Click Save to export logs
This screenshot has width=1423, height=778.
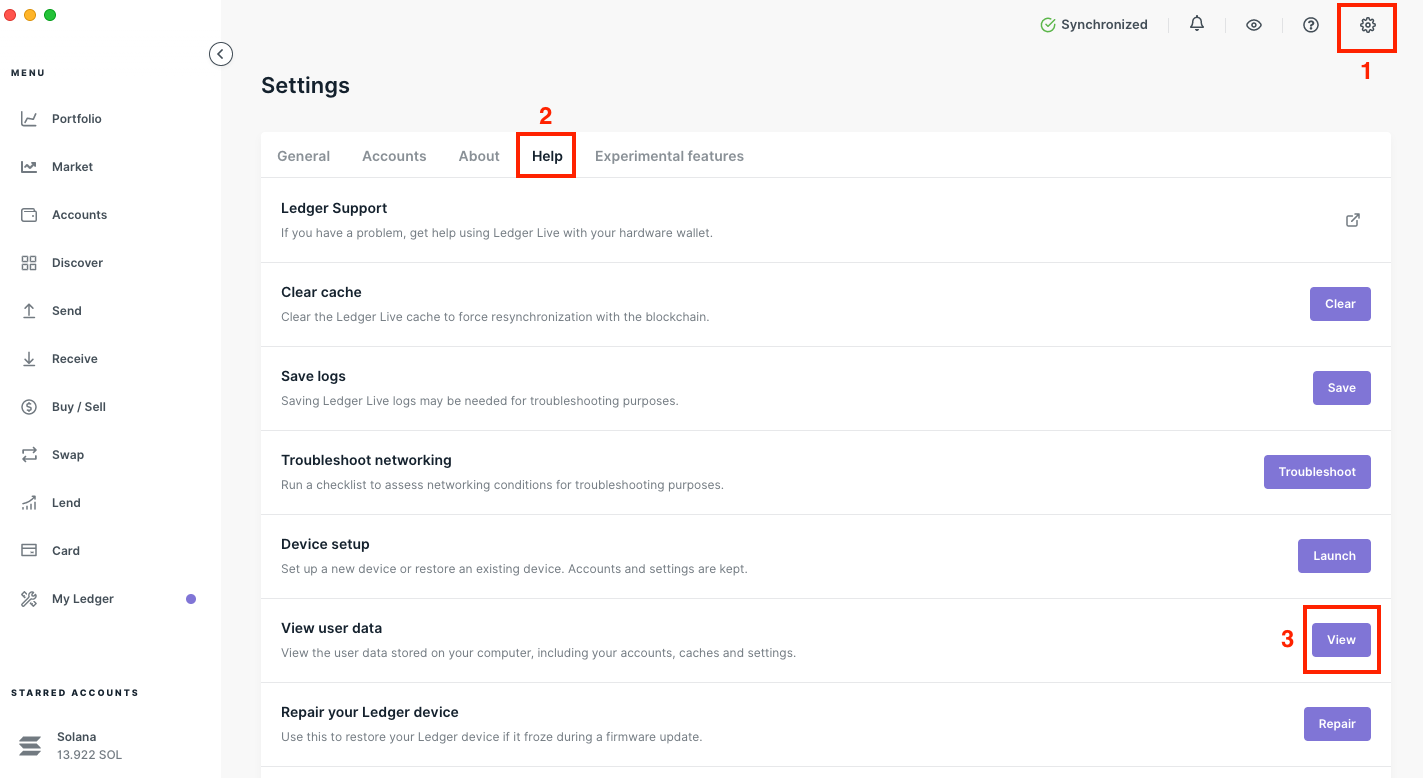(x=1341, y=388)
